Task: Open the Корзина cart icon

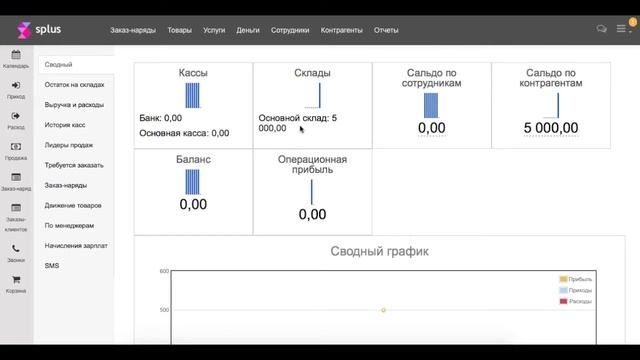Action: pos(16,280)
